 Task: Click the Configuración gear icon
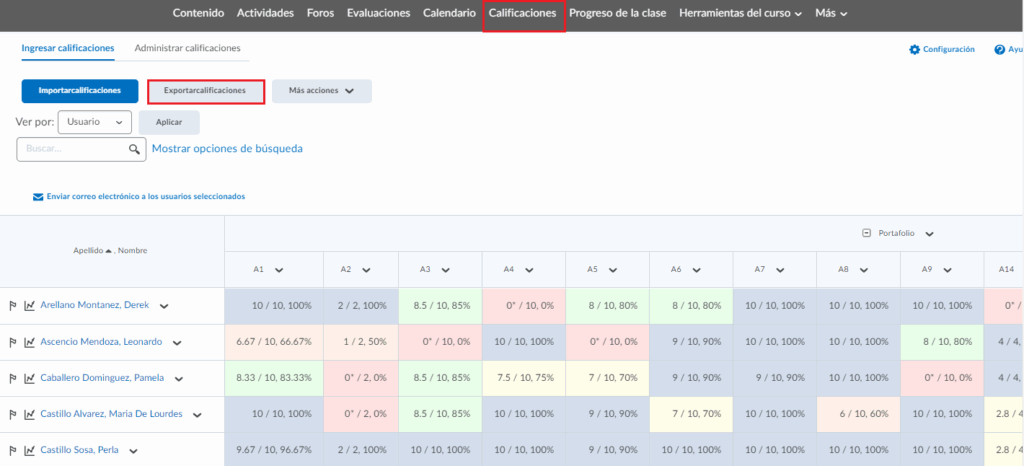(x=914, y=49)
